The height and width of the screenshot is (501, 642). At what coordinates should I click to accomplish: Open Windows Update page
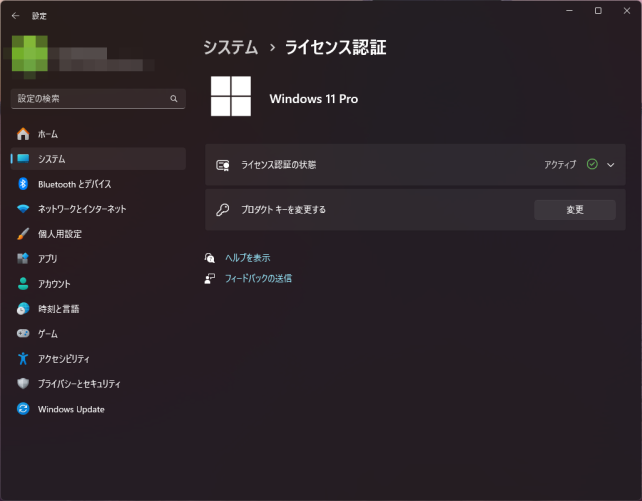(x=98, y=408)
